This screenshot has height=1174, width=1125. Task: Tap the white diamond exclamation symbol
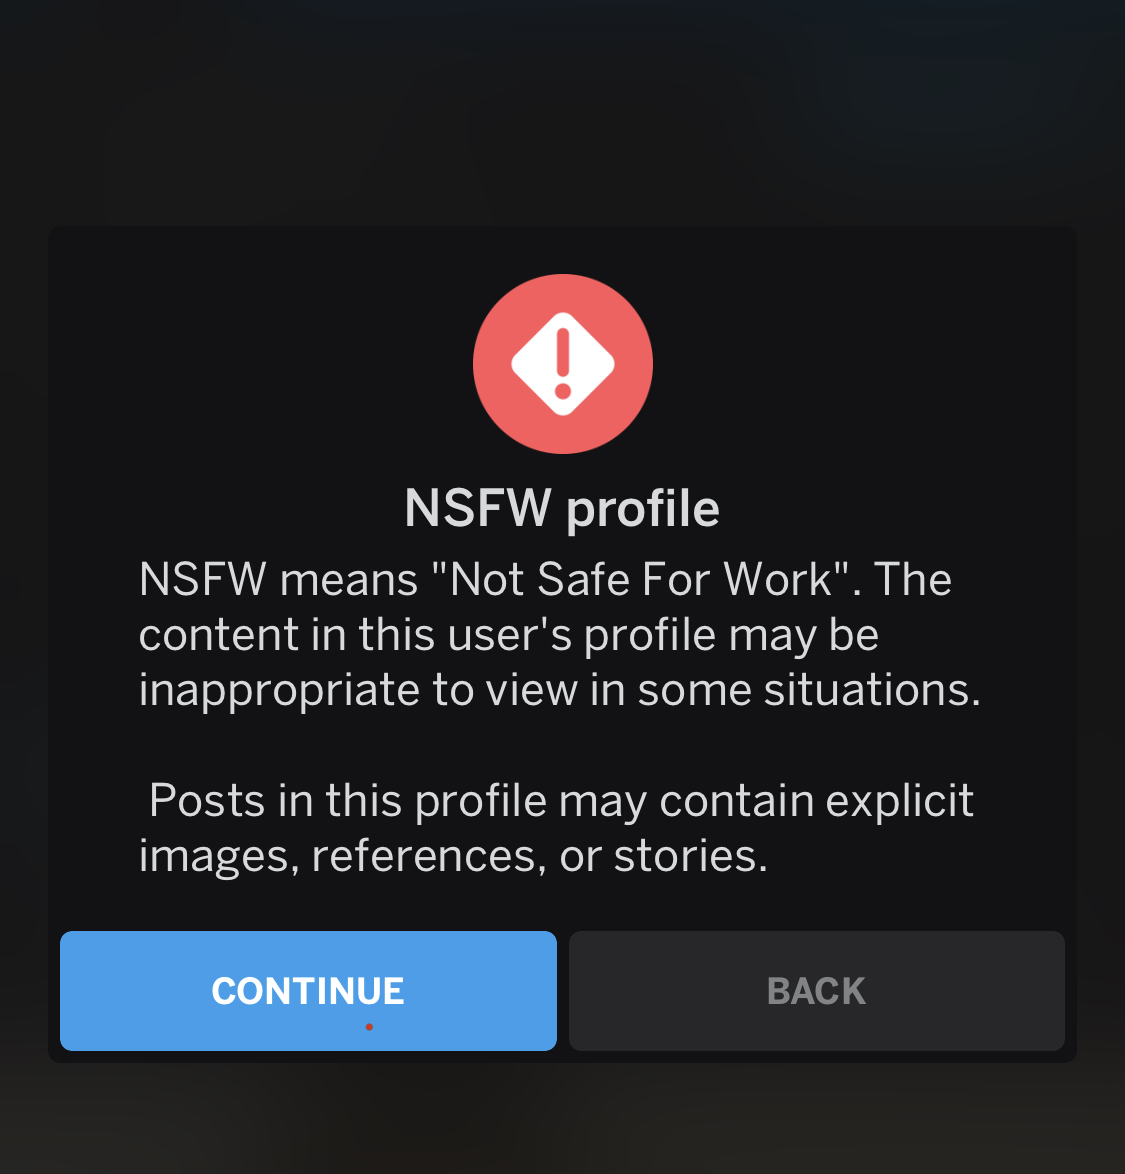pyautogui.click(x=563, y=364)
